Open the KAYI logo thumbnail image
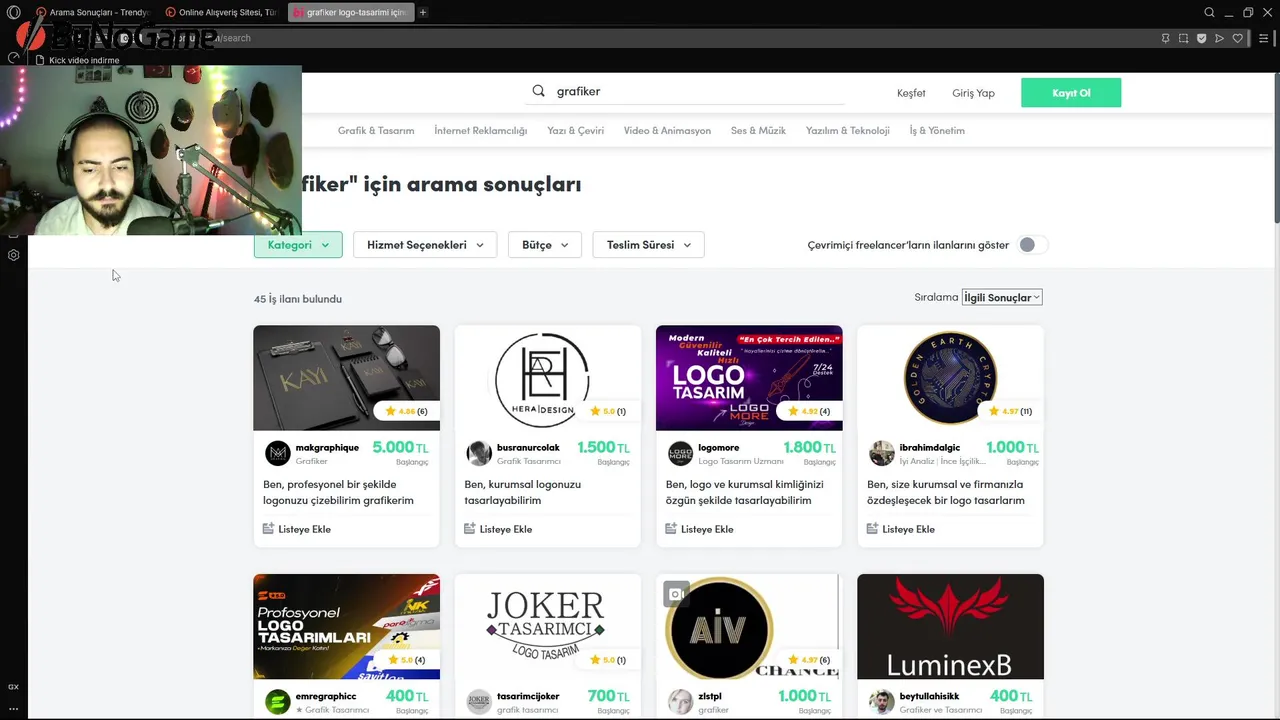1280x720 pixels. pyautogui.click(x=346, y=378)
